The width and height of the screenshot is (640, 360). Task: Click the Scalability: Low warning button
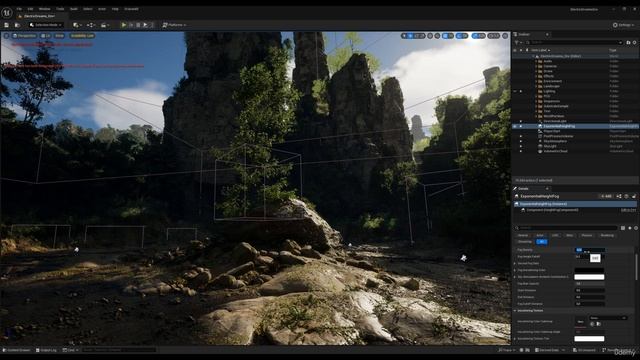pyautogui.click(x=82, y=36)
